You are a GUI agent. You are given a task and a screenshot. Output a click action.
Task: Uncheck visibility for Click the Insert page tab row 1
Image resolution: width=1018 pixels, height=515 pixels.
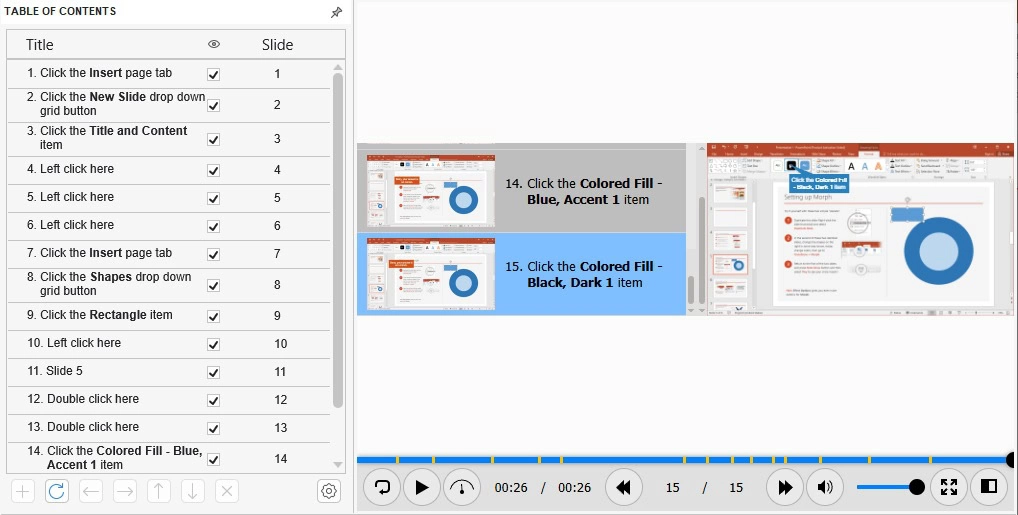pyautogui.click(x=213, y=75)
